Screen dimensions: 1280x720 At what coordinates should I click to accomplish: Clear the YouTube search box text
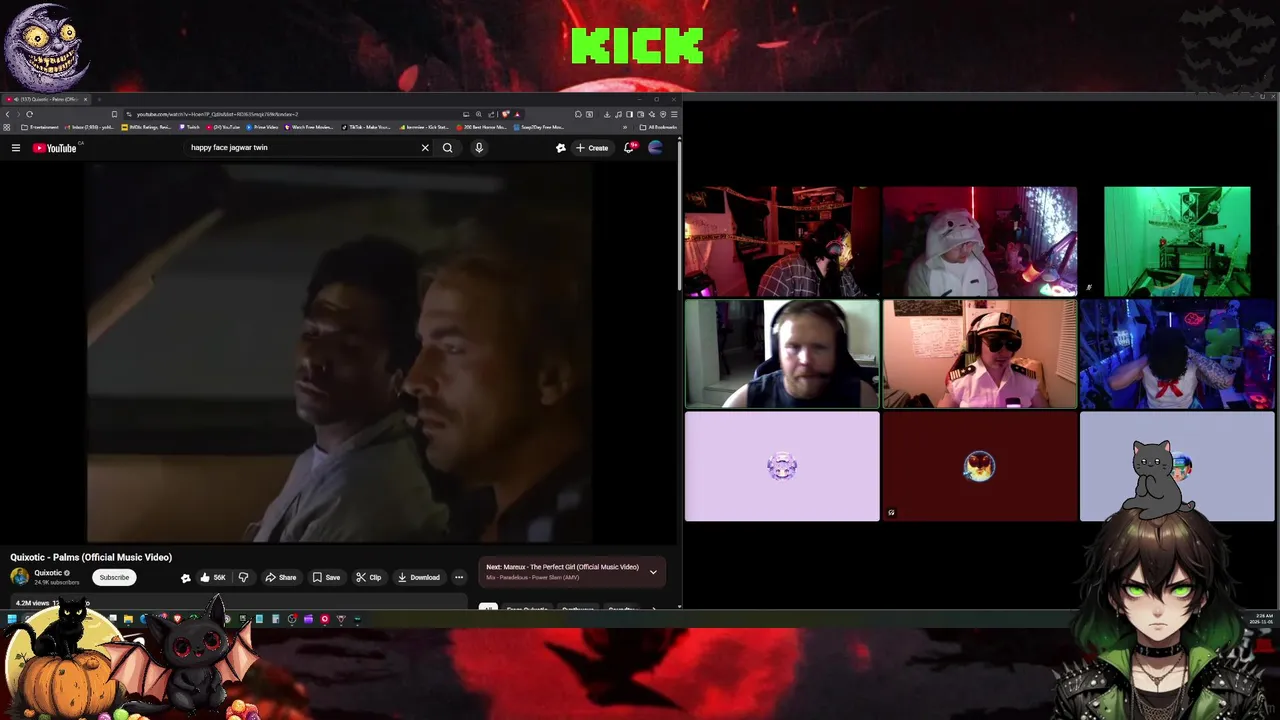(425, 148)
